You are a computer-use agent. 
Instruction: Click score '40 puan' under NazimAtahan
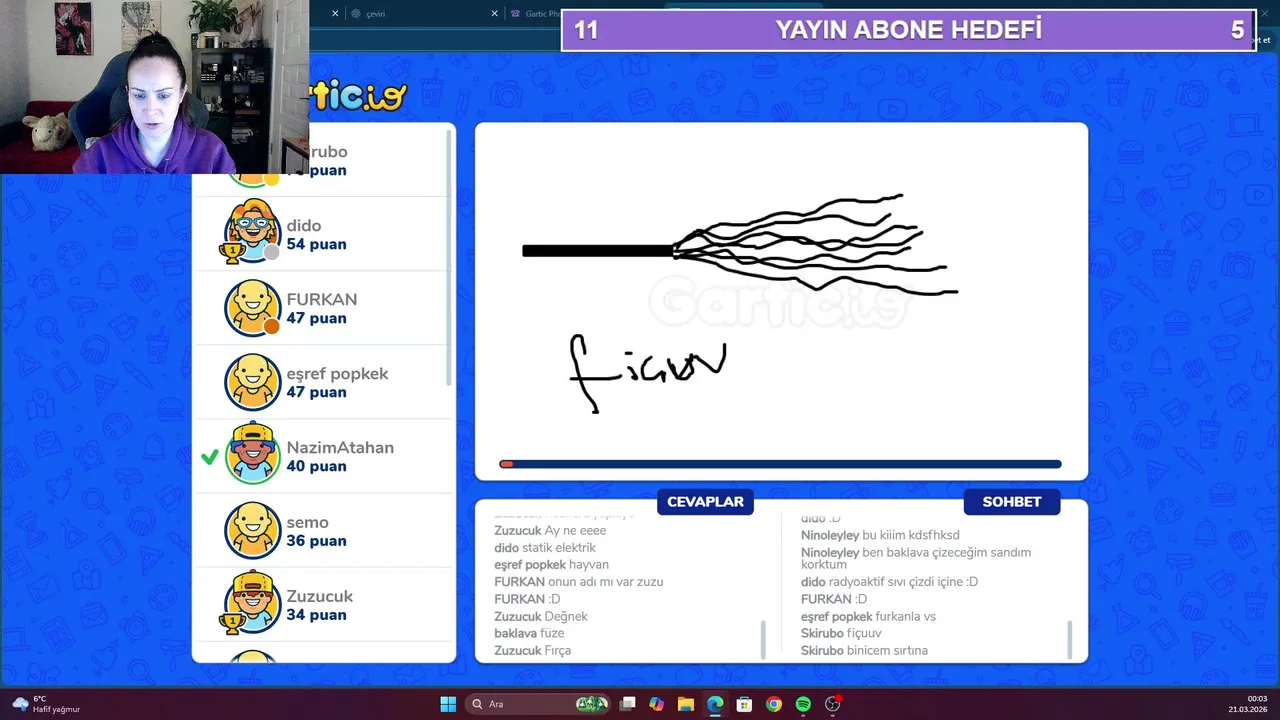pyautogui.click(x=316, y=466)
